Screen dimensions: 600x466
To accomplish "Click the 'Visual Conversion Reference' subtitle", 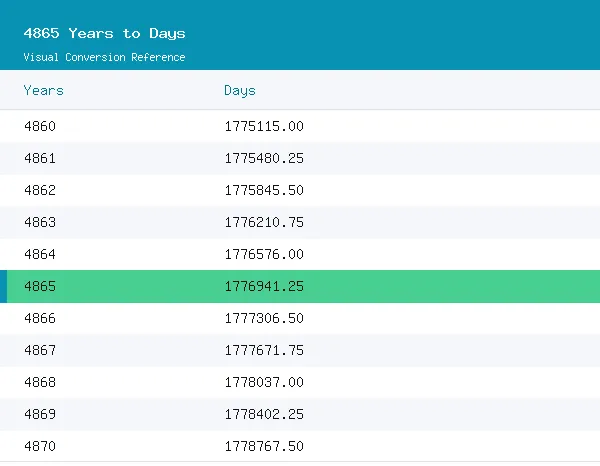I will click(104, 57).
